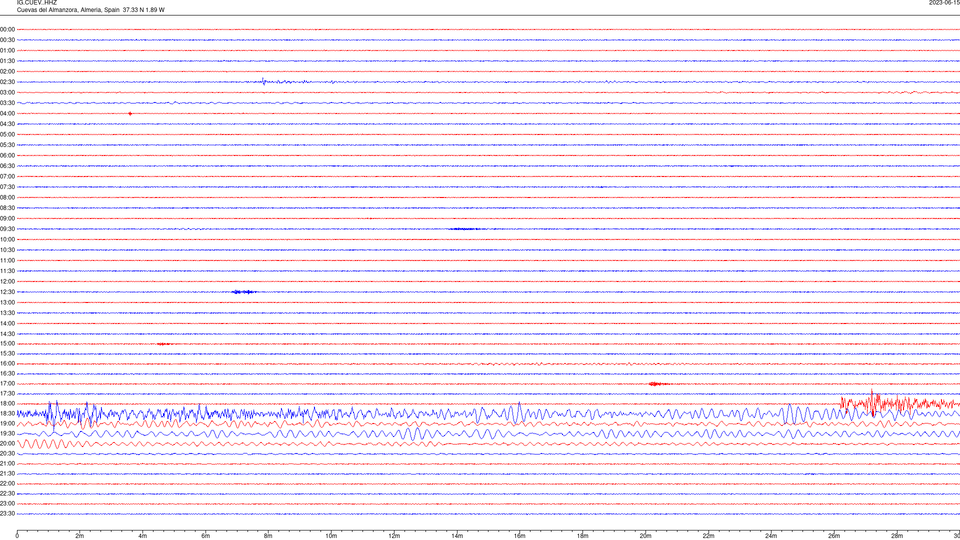Screen dimensions: 960x540
Task: Click the '10m' x-axis label
Action: 331,536
